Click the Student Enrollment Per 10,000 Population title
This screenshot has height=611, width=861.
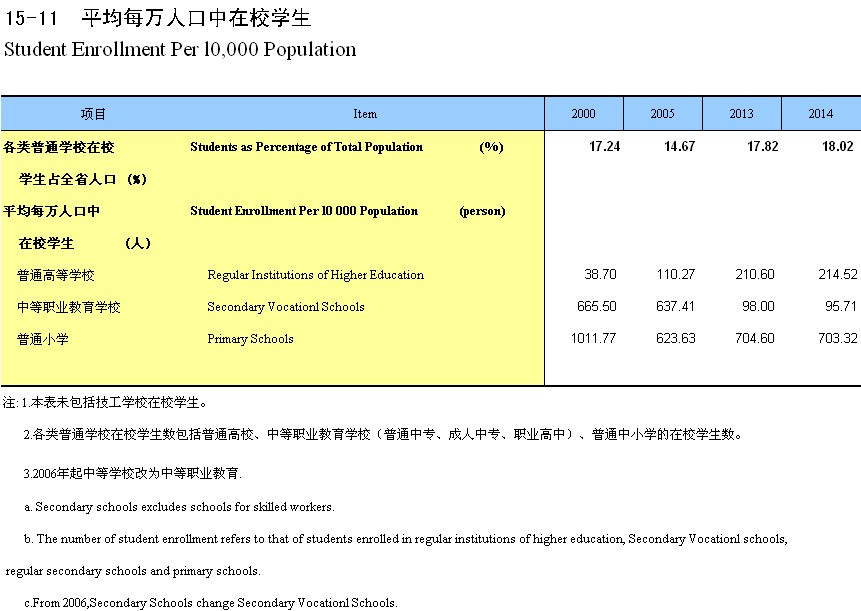180,49
